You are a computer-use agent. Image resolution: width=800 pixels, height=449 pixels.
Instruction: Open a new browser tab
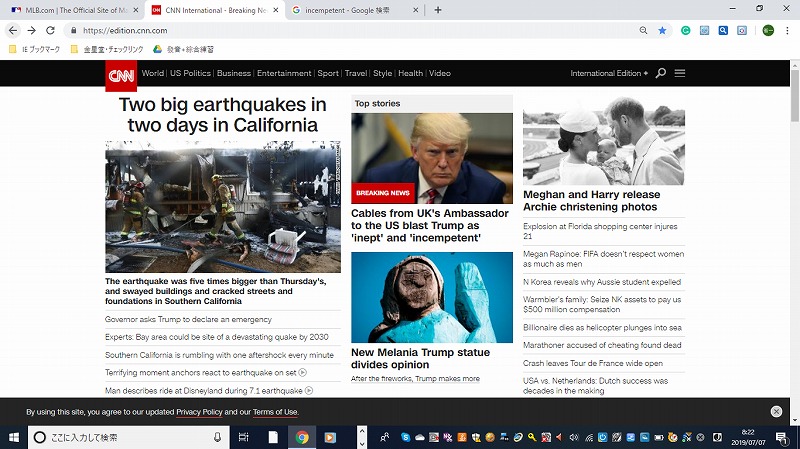tap(438, 10)
